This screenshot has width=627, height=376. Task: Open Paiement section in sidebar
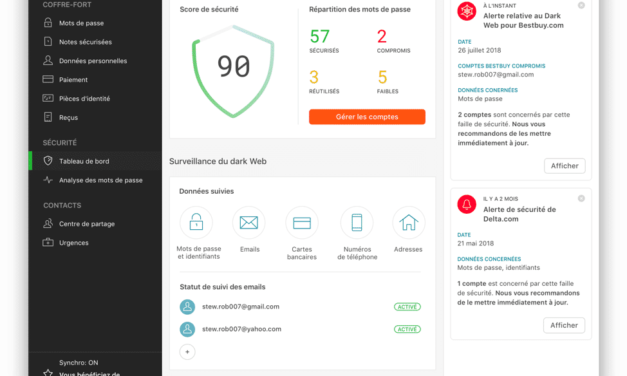pos(73,80)
